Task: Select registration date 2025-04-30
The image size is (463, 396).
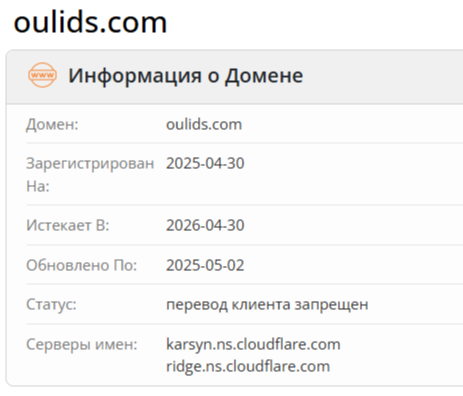Action: 205,163
